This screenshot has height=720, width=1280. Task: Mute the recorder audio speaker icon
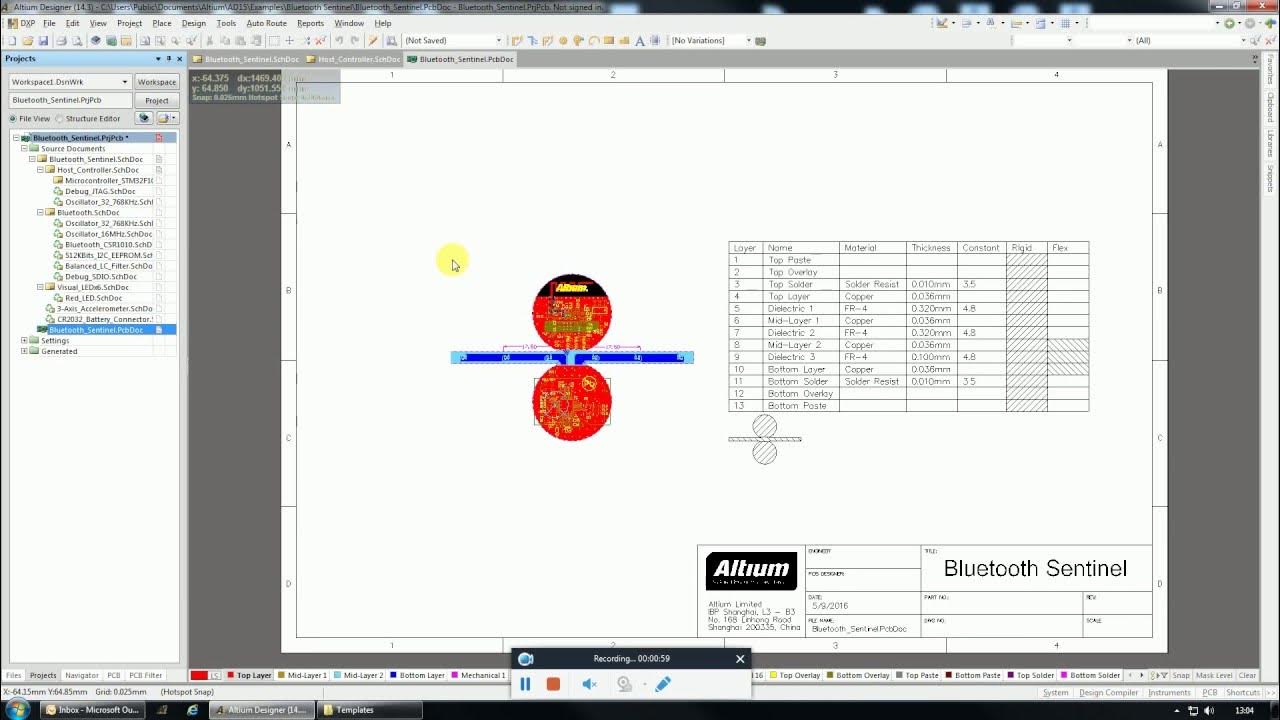click(589, 684)
